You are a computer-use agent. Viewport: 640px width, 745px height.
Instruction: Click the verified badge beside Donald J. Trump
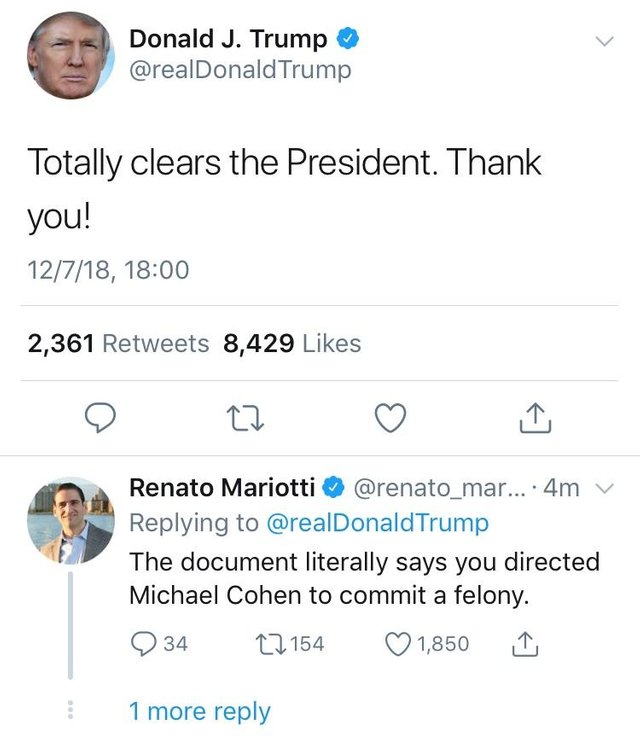347,40
